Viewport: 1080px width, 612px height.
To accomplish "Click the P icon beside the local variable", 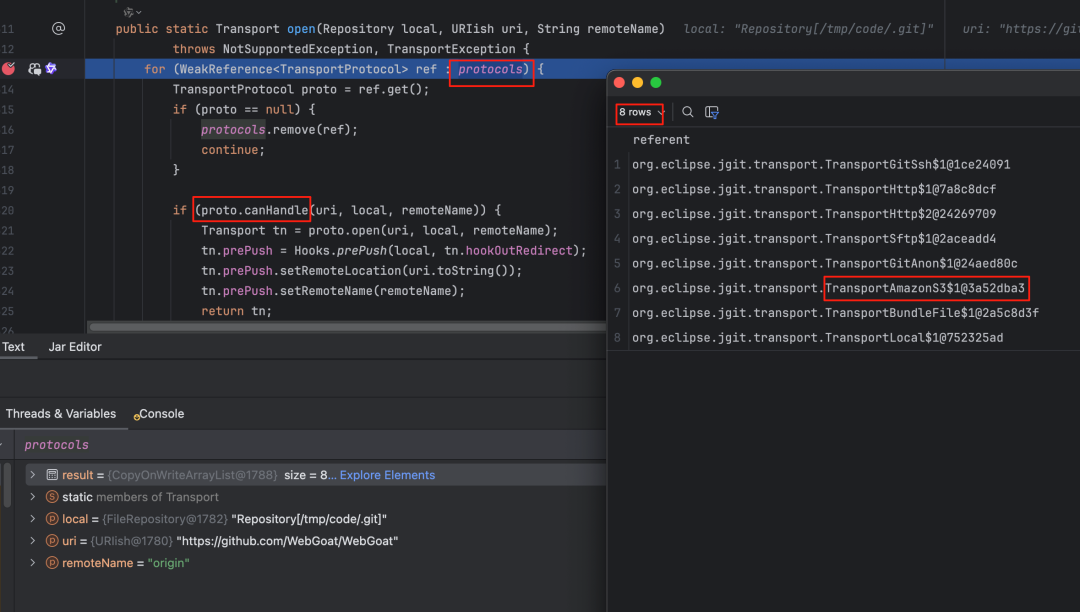I will 52,518.
